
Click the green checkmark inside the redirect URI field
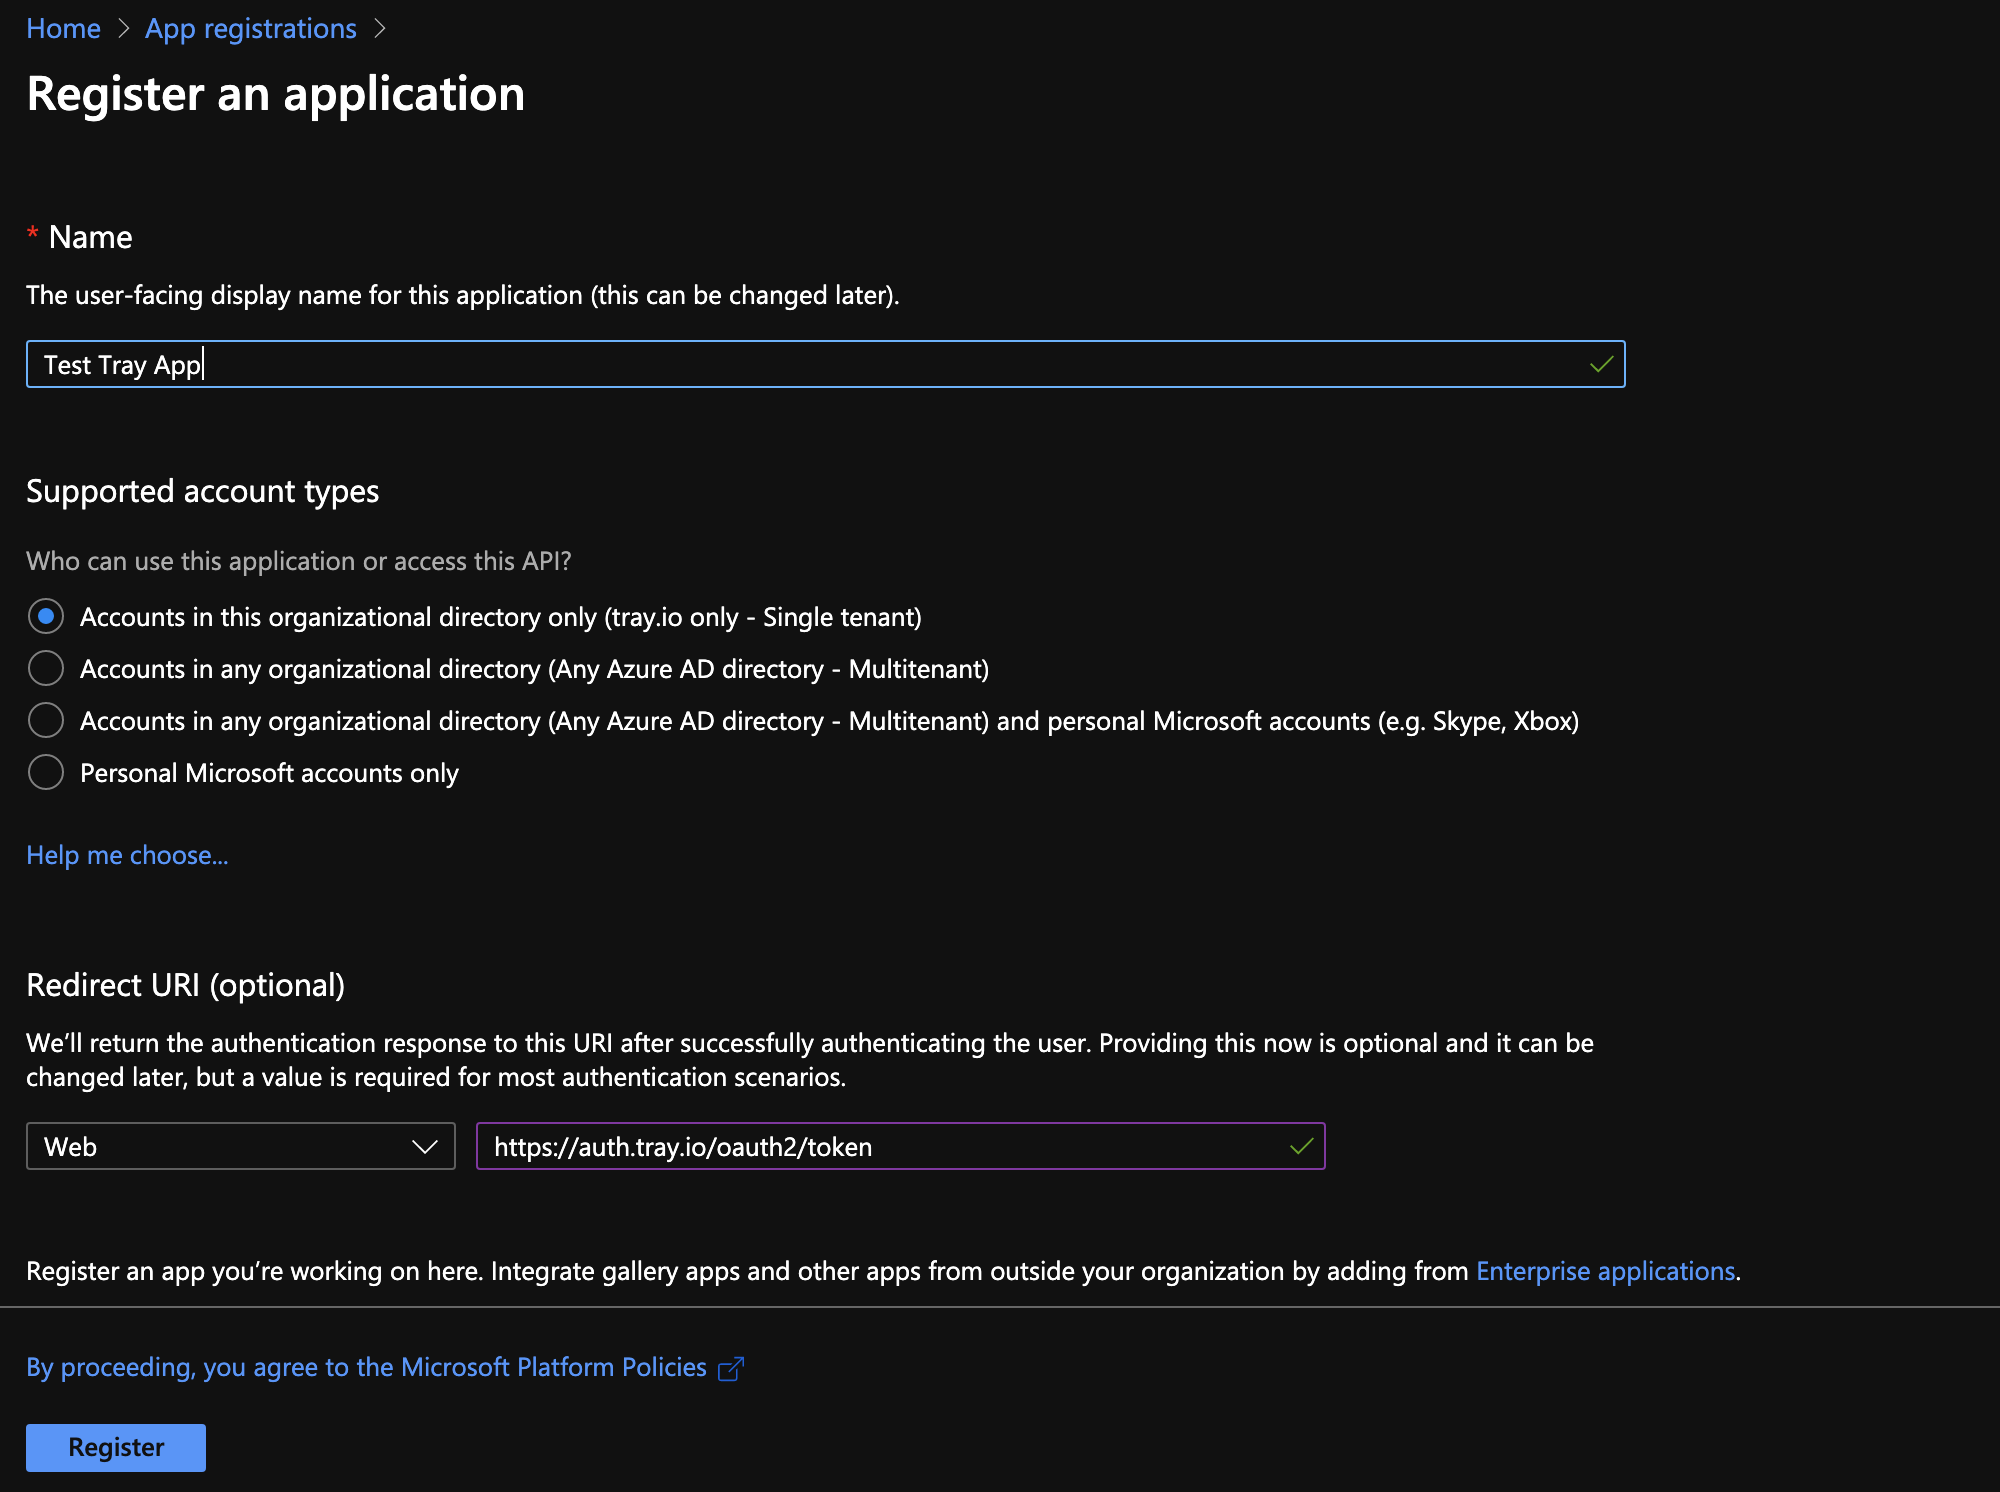coord(1303,1146)
